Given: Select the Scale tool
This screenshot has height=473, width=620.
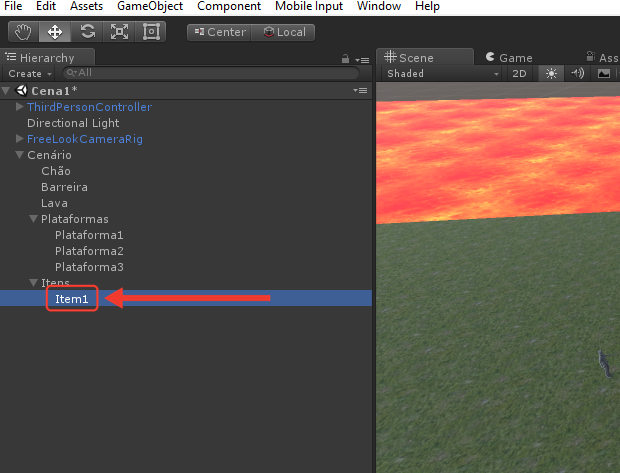Looking at the screenshot, I should 119,32.
